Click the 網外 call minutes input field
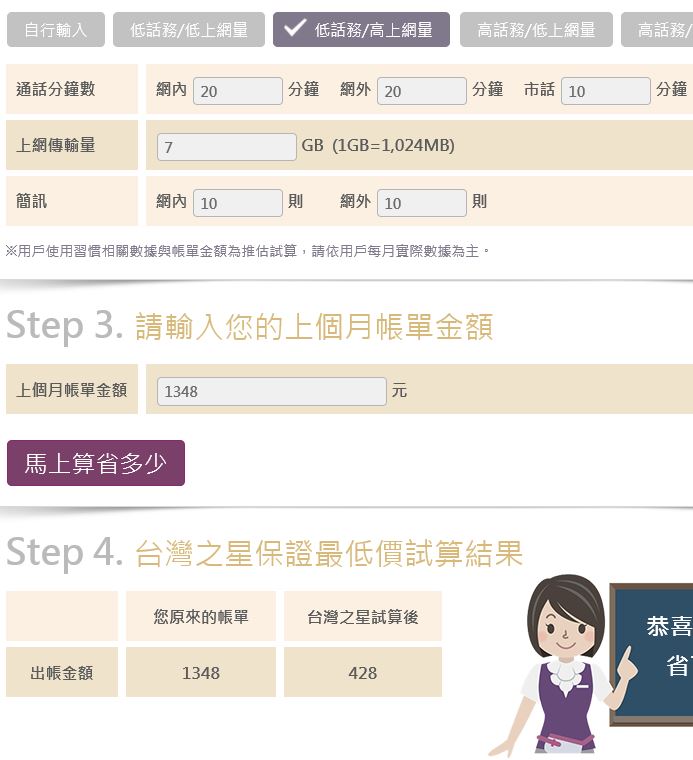 (422, 91)
